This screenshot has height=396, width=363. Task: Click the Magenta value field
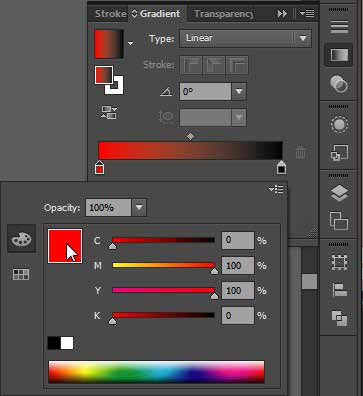pyautogui.click(x=238, y=265)
